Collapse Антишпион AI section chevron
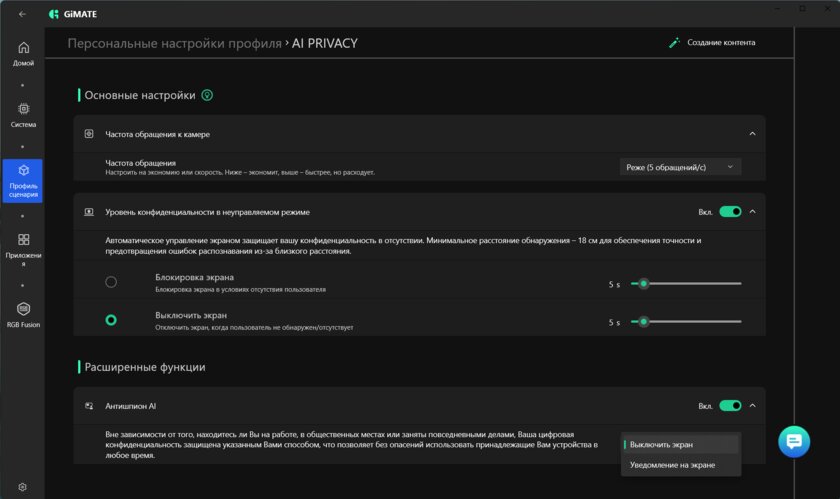This screenshot has height=499, width=840. click(x=752, y=406)
